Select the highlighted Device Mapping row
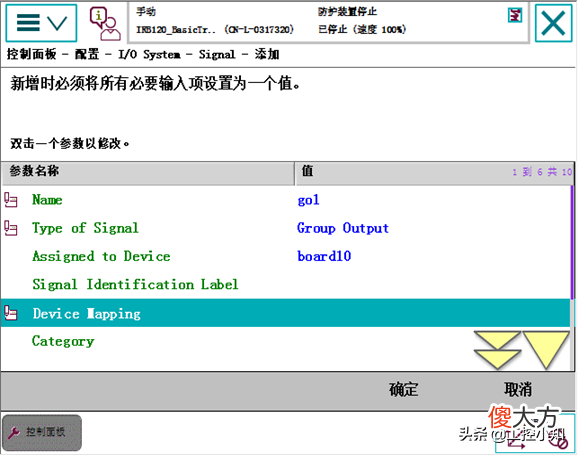 285,313
